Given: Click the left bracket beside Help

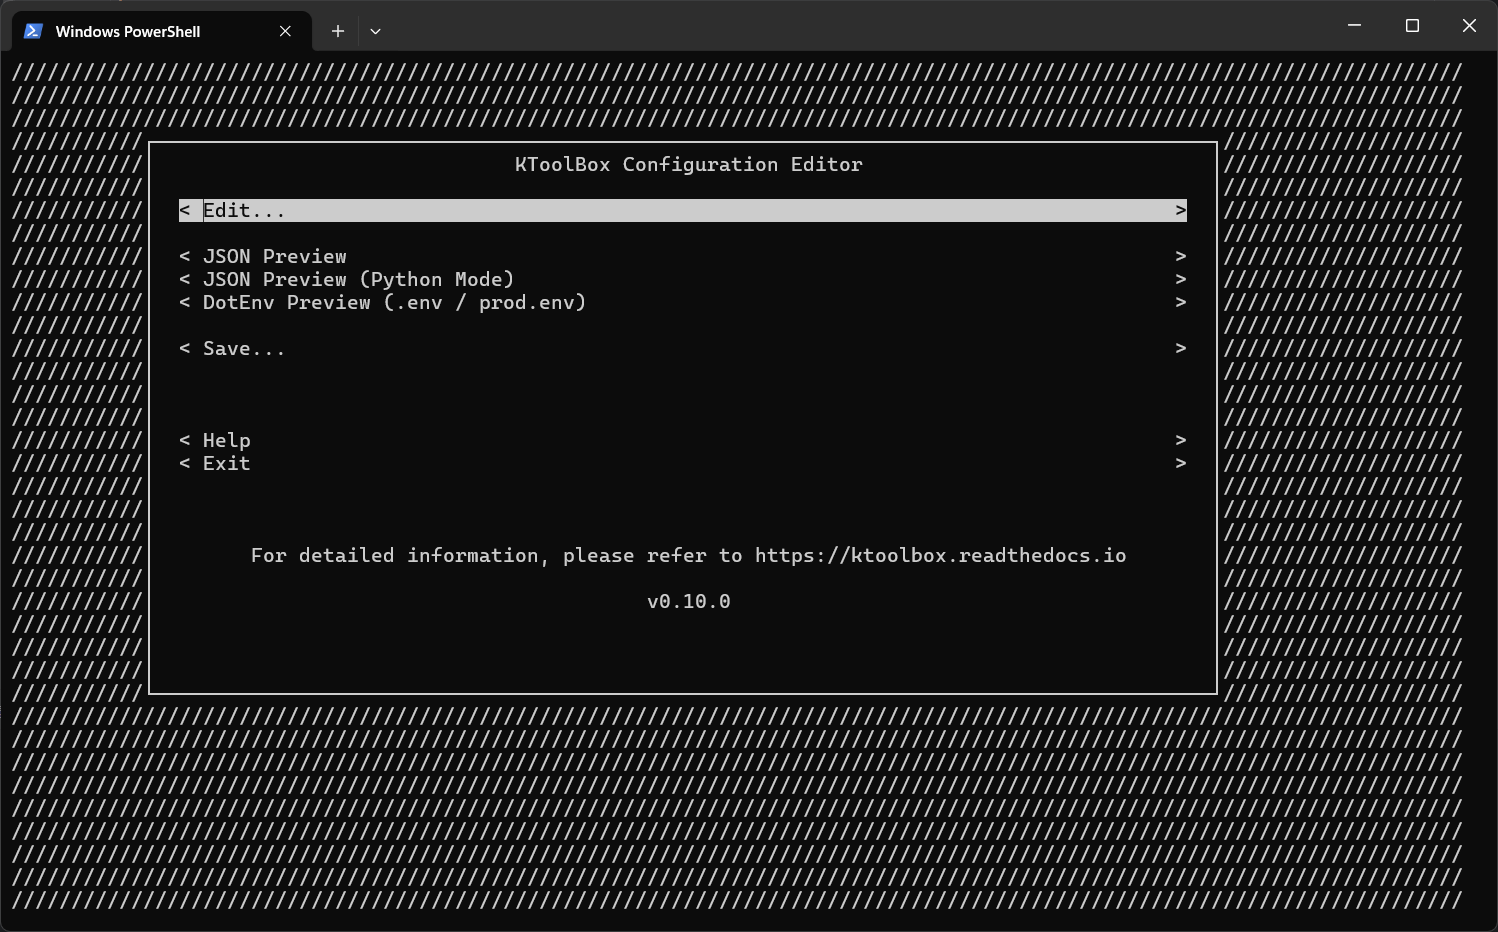Looking at the screenshot, I should point(184,440).
